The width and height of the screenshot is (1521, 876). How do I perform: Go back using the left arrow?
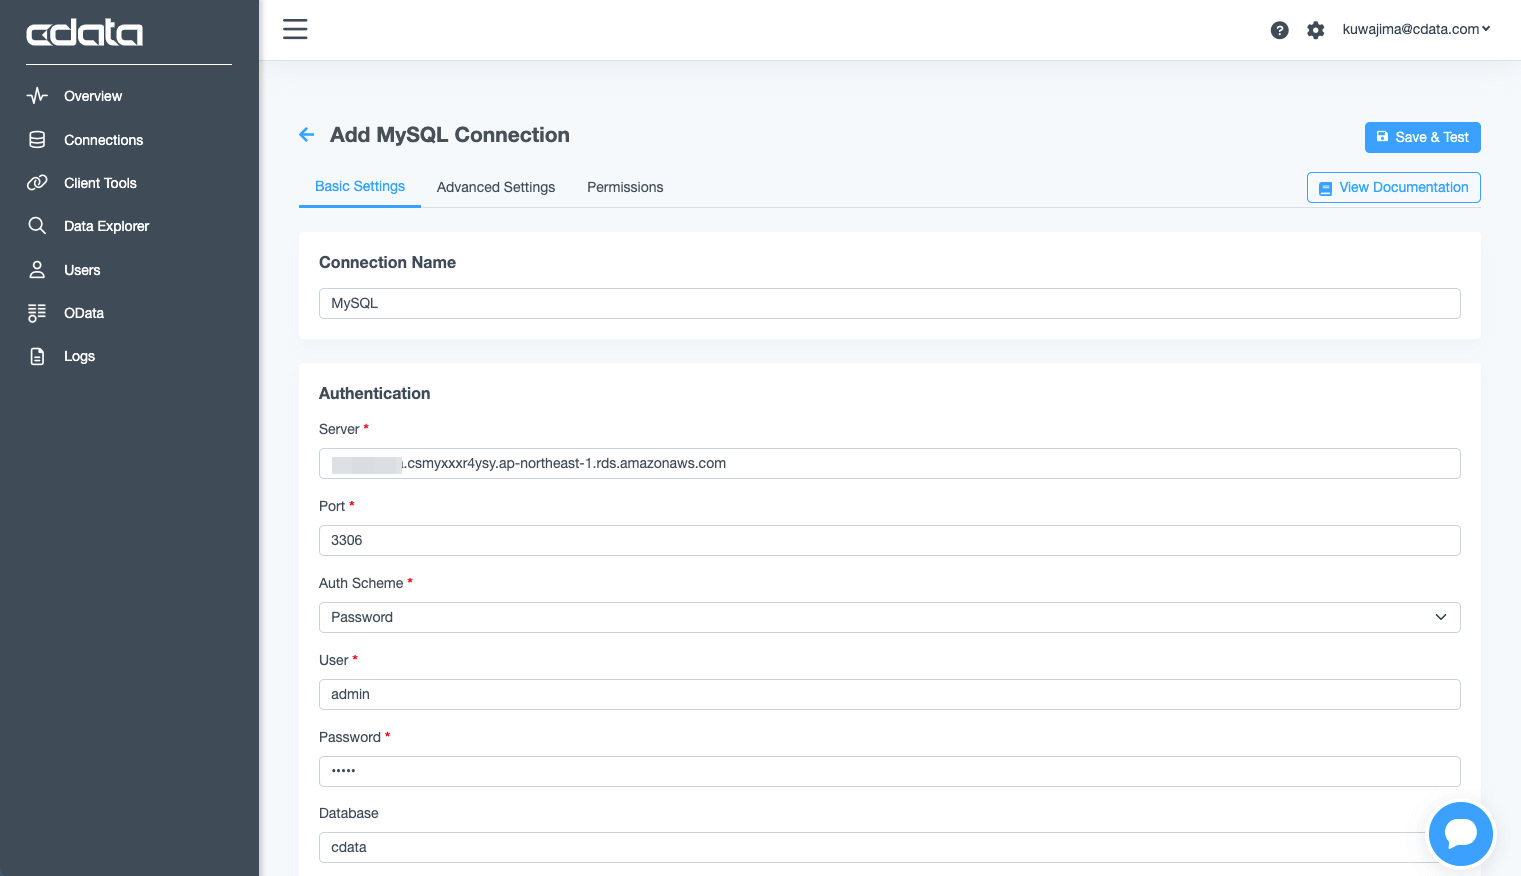[306, 135]
